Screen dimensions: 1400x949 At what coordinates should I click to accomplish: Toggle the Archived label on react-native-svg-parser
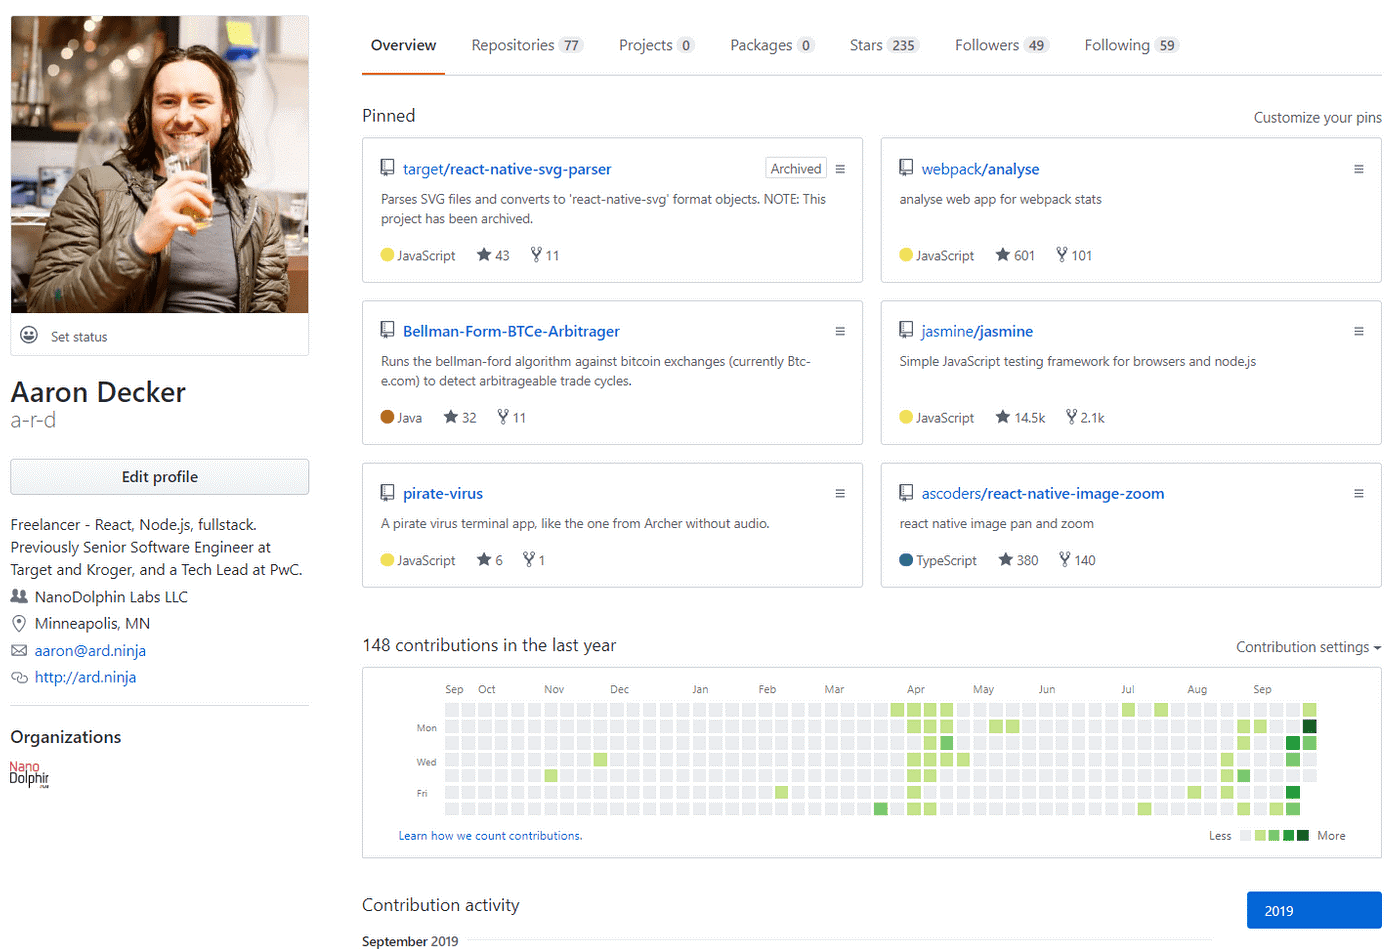(796, 168)
